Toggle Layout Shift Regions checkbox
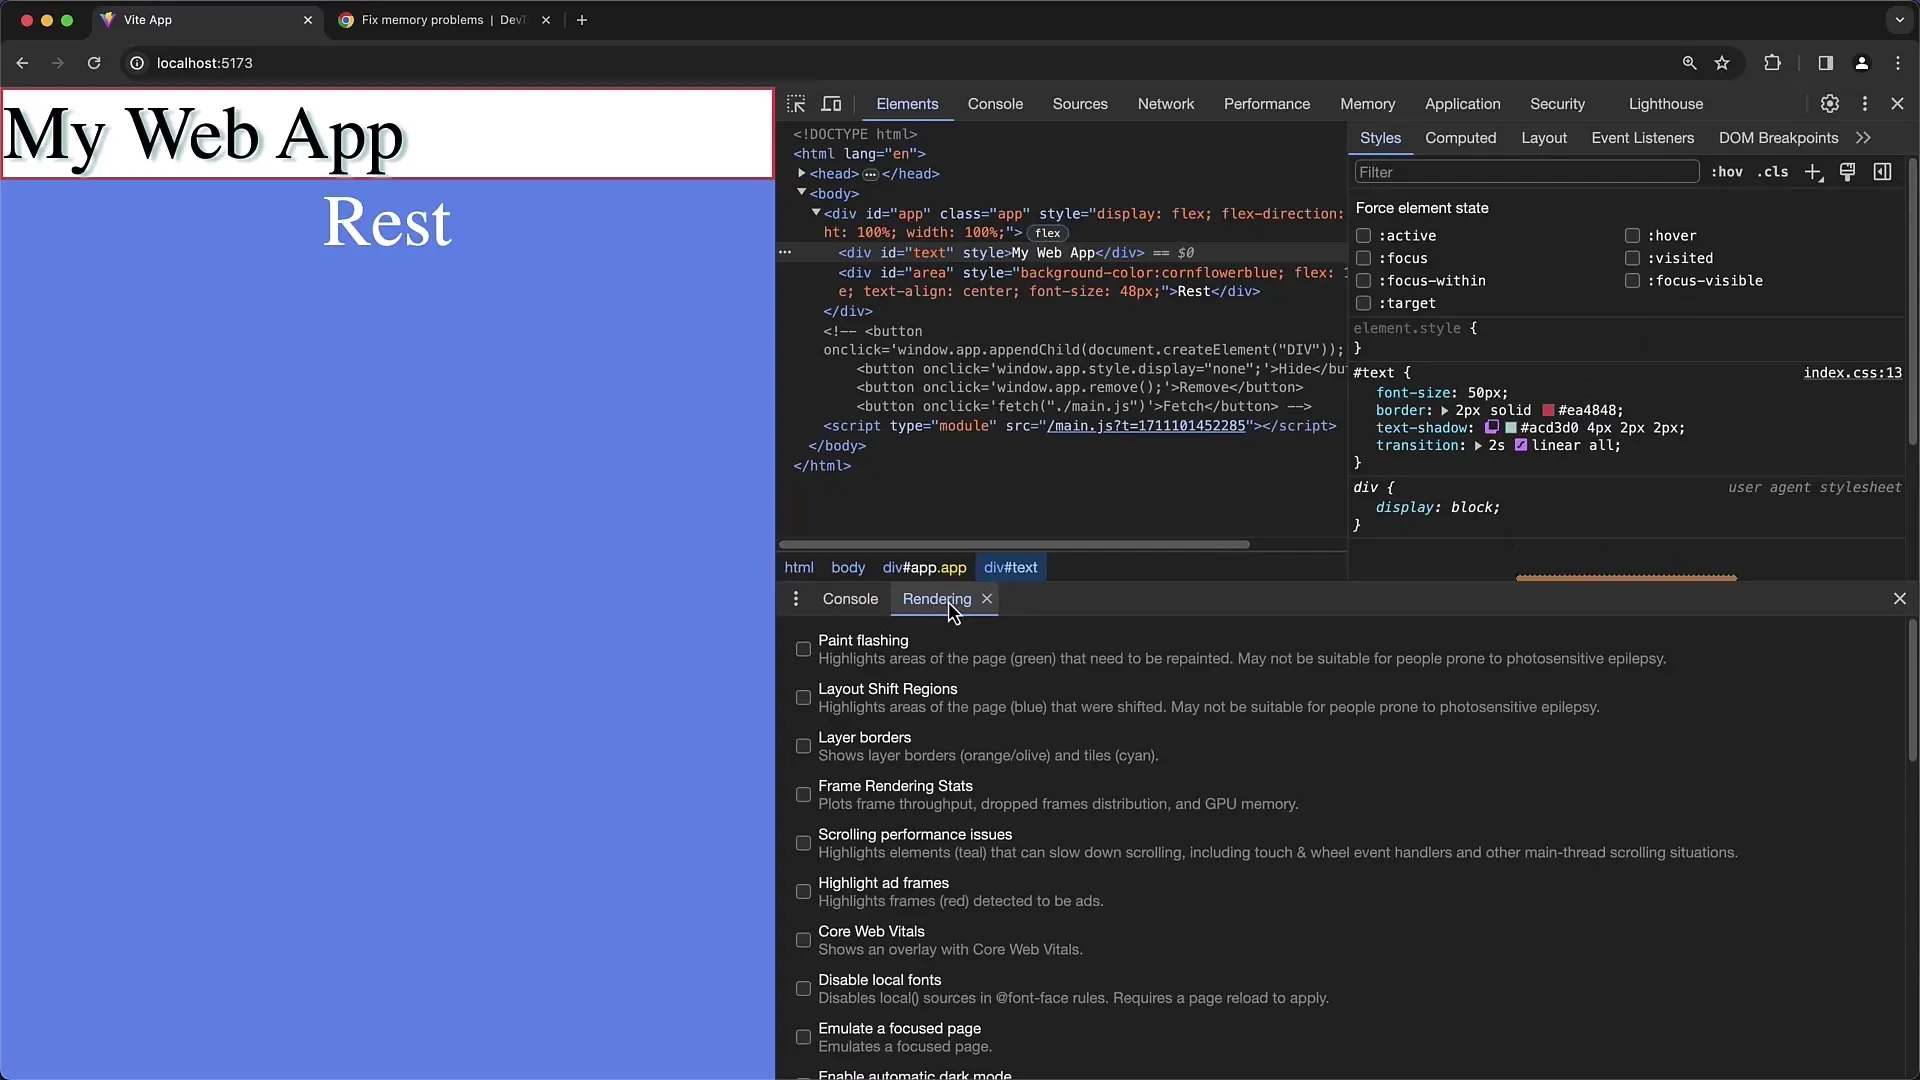Viewport: 1920px width, 1080px height. [x=802, y=696]
